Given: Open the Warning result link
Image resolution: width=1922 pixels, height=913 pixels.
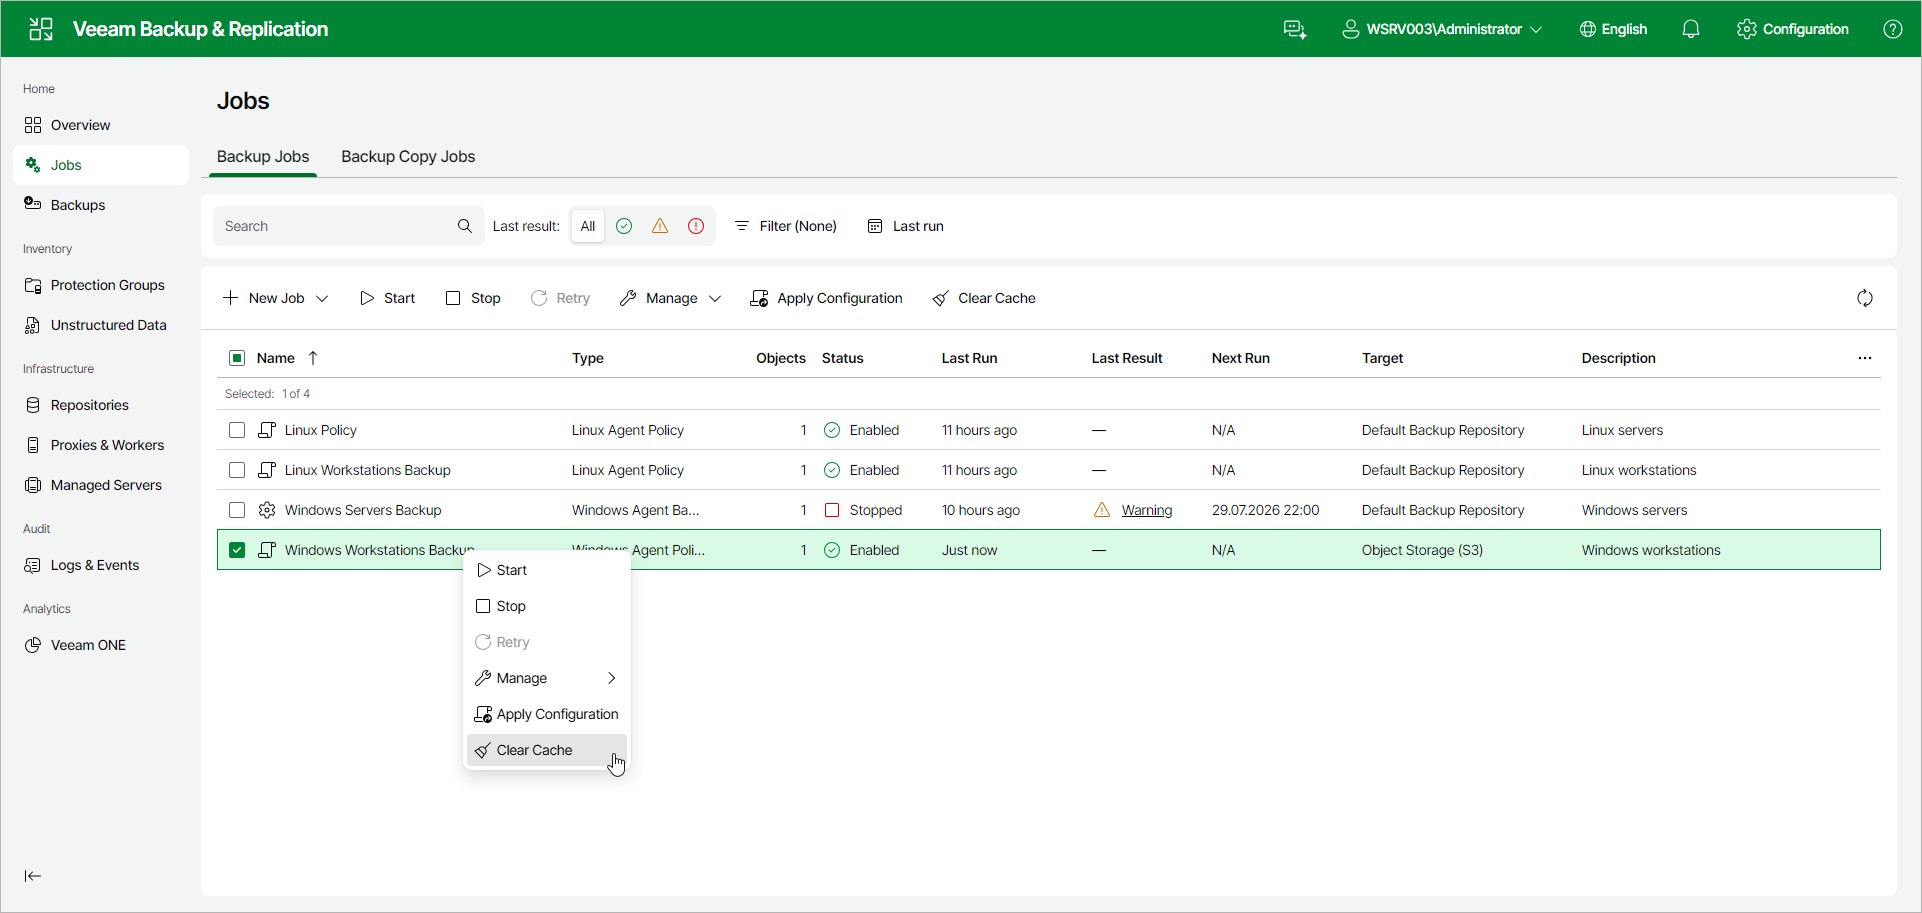Looking at the screenshot, I should tap(1147, 510).
